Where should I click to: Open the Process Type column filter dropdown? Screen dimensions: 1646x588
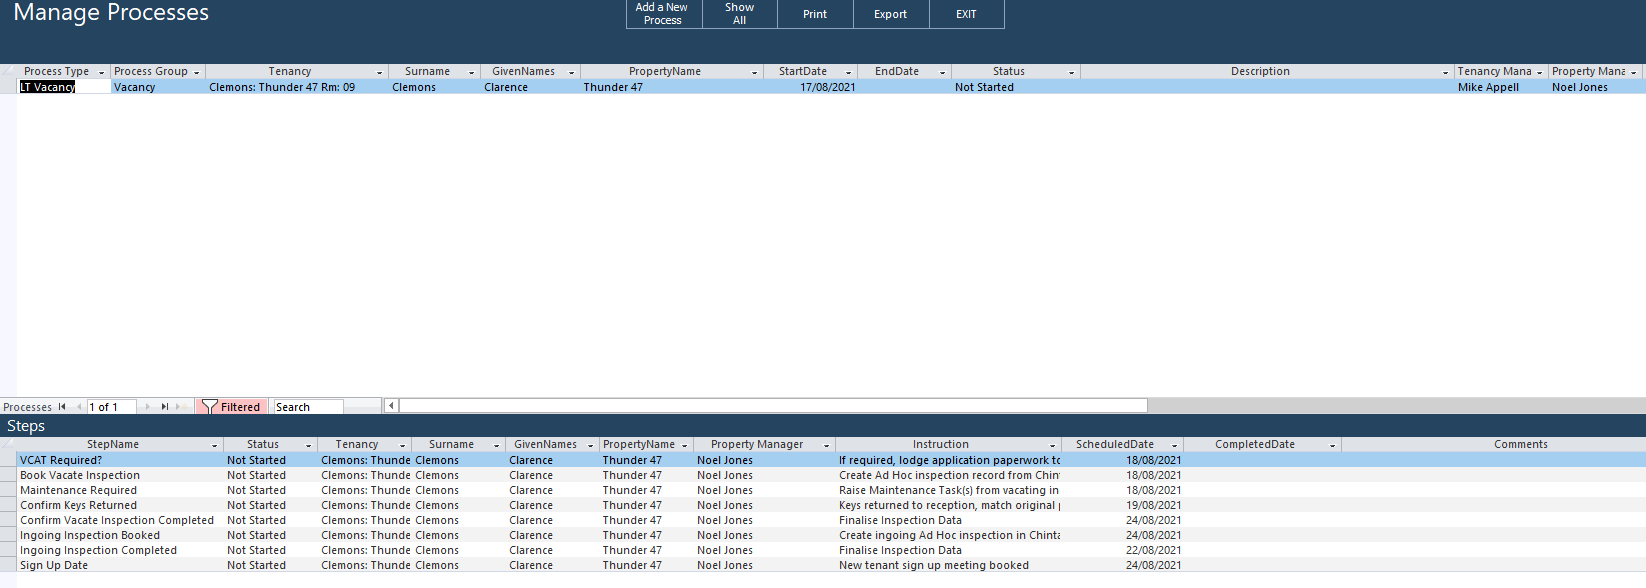[x=101, y=72]
